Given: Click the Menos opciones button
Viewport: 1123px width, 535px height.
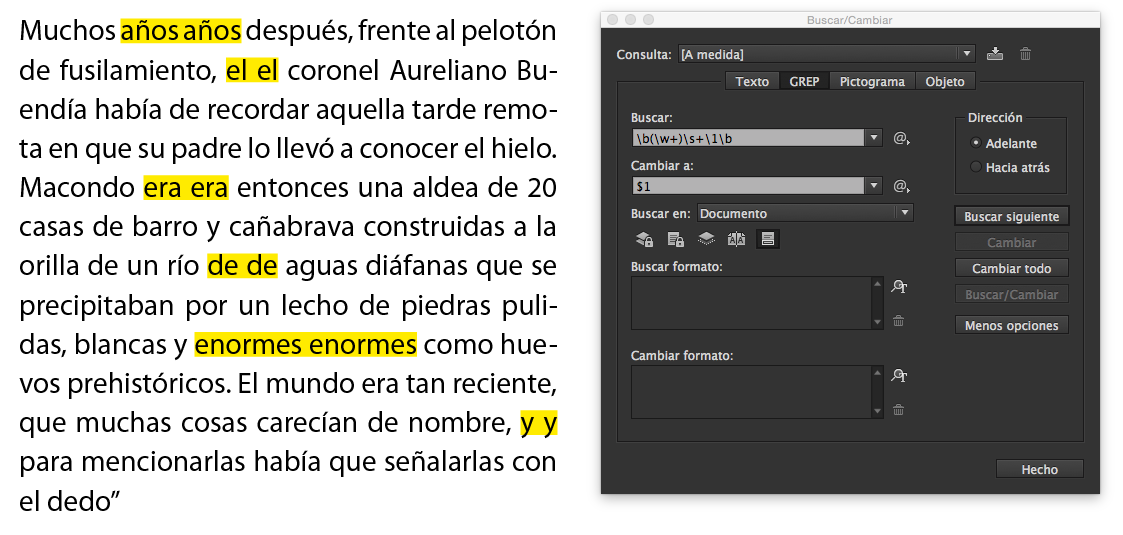Looking at the screenshot, I should (x=1011, y=325).
